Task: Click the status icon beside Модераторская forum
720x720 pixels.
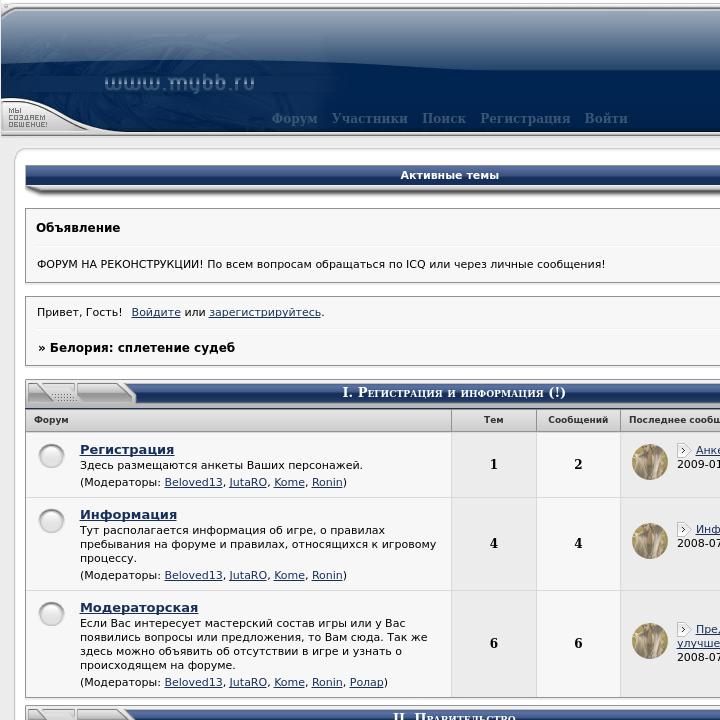Action: point(51,614)
